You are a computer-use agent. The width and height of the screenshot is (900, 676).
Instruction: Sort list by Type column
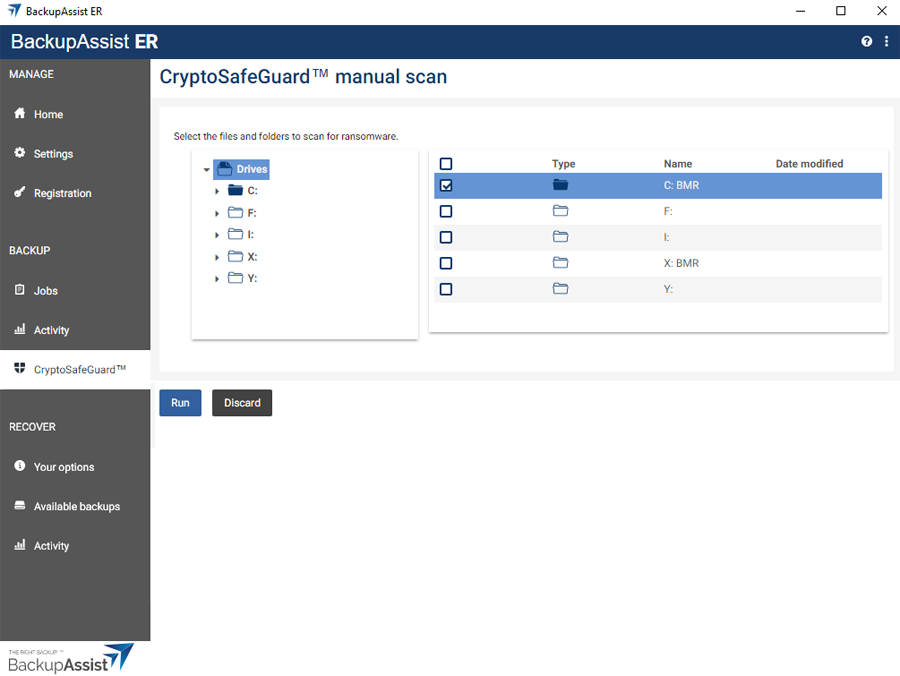coord(564,164)
